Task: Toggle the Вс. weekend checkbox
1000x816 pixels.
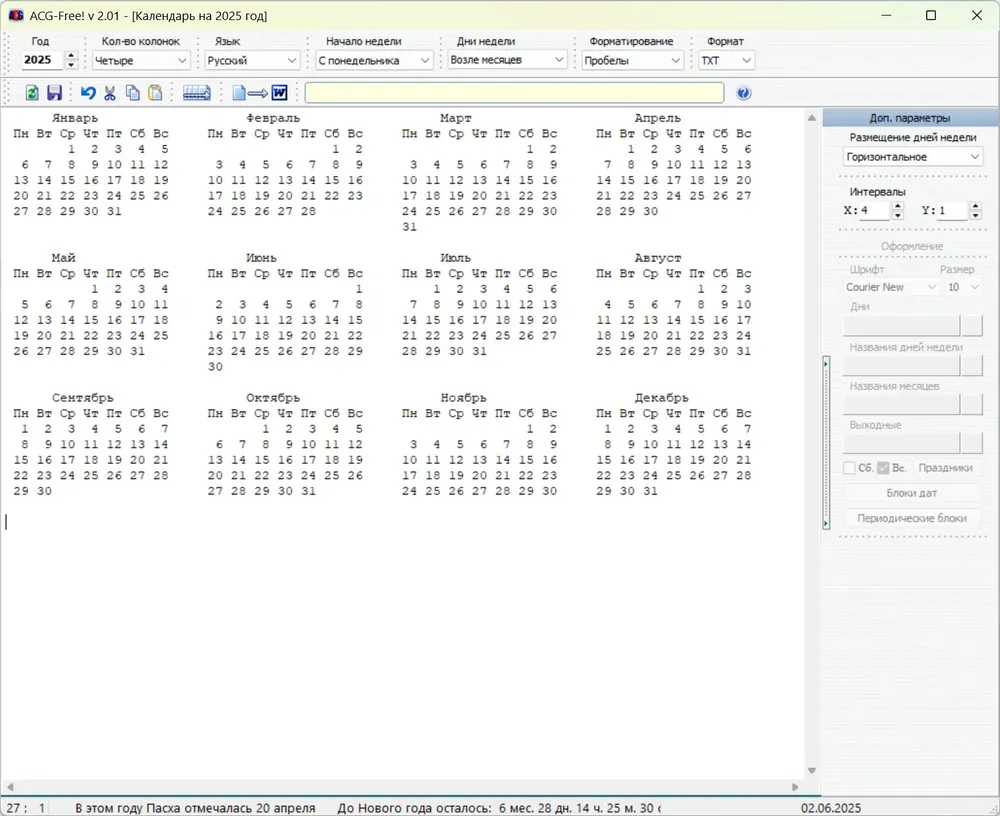Action: click(x=883, y=468)
